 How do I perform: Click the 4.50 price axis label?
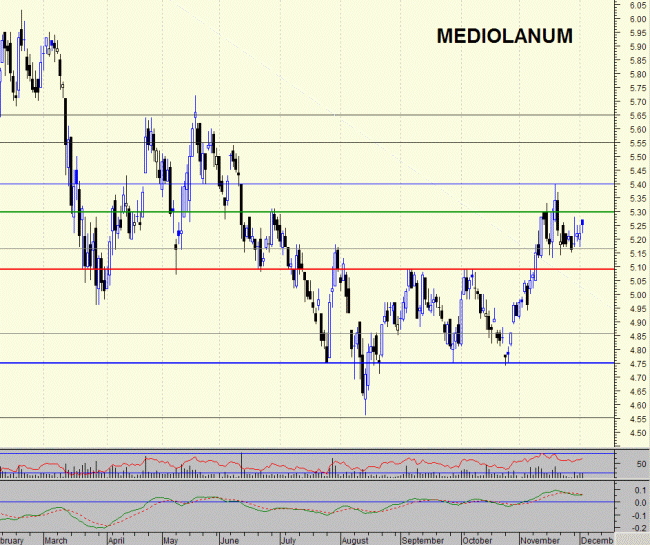tap(638, 433)
